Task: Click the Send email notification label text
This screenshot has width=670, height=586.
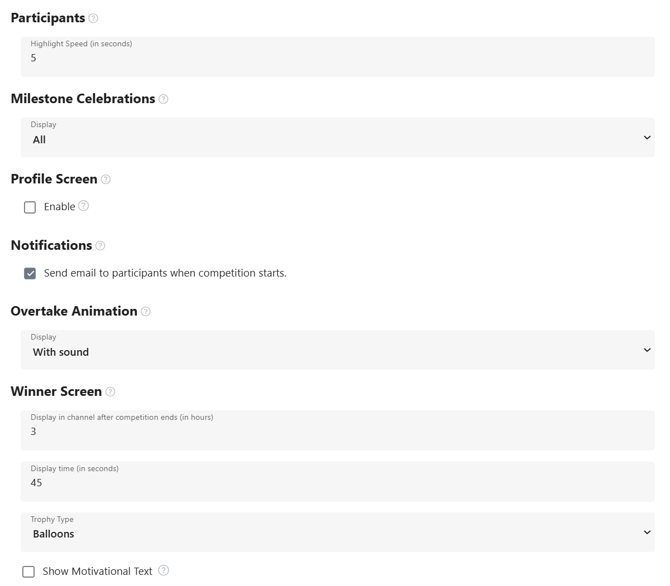Action: point(165,273)
